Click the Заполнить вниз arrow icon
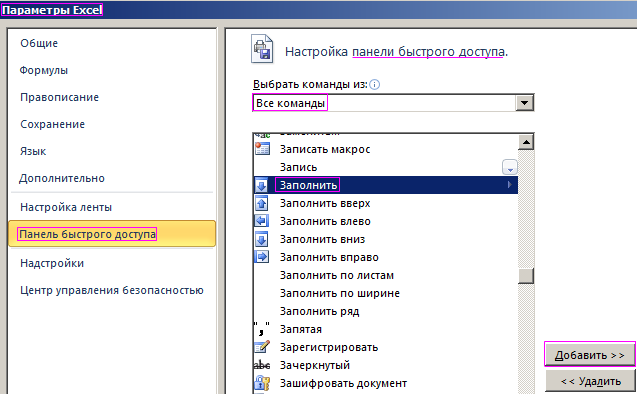637x394 pixels. point(262,239)
